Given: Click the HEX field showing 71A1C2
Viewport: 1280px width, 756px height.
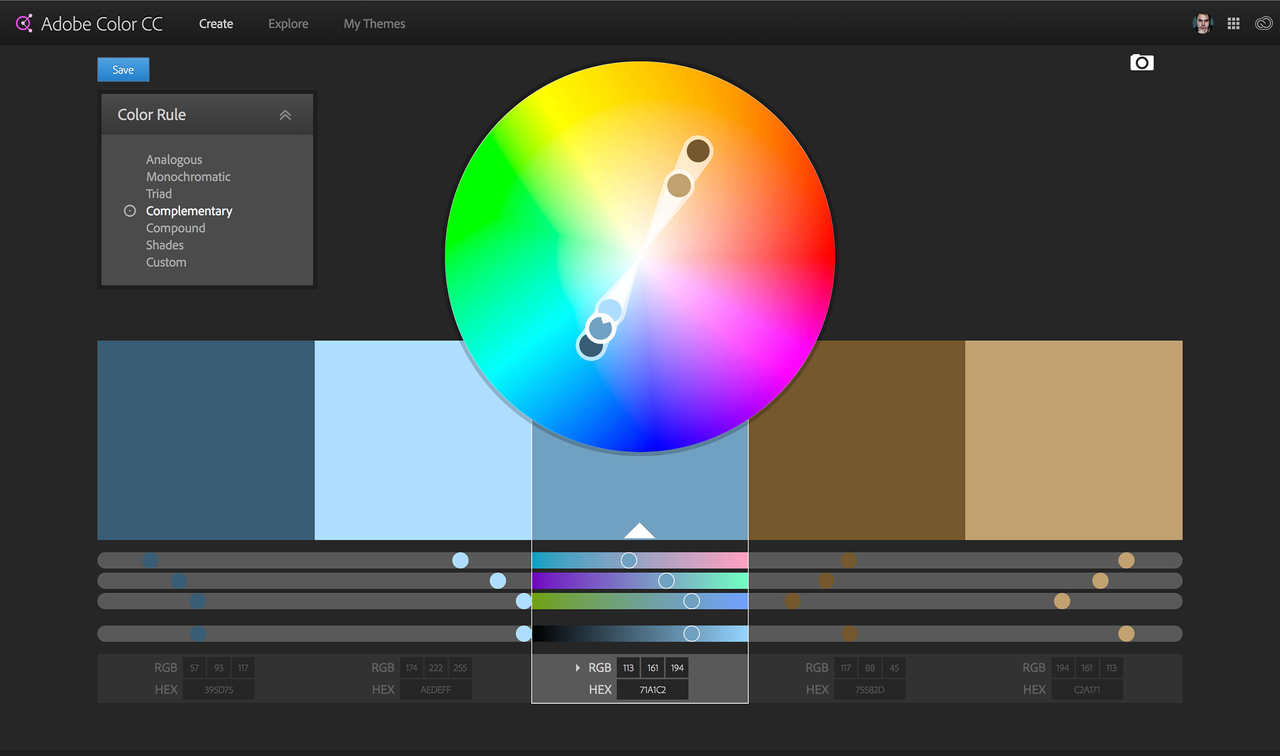Looking at the screenshot, I should pos(652,689).
